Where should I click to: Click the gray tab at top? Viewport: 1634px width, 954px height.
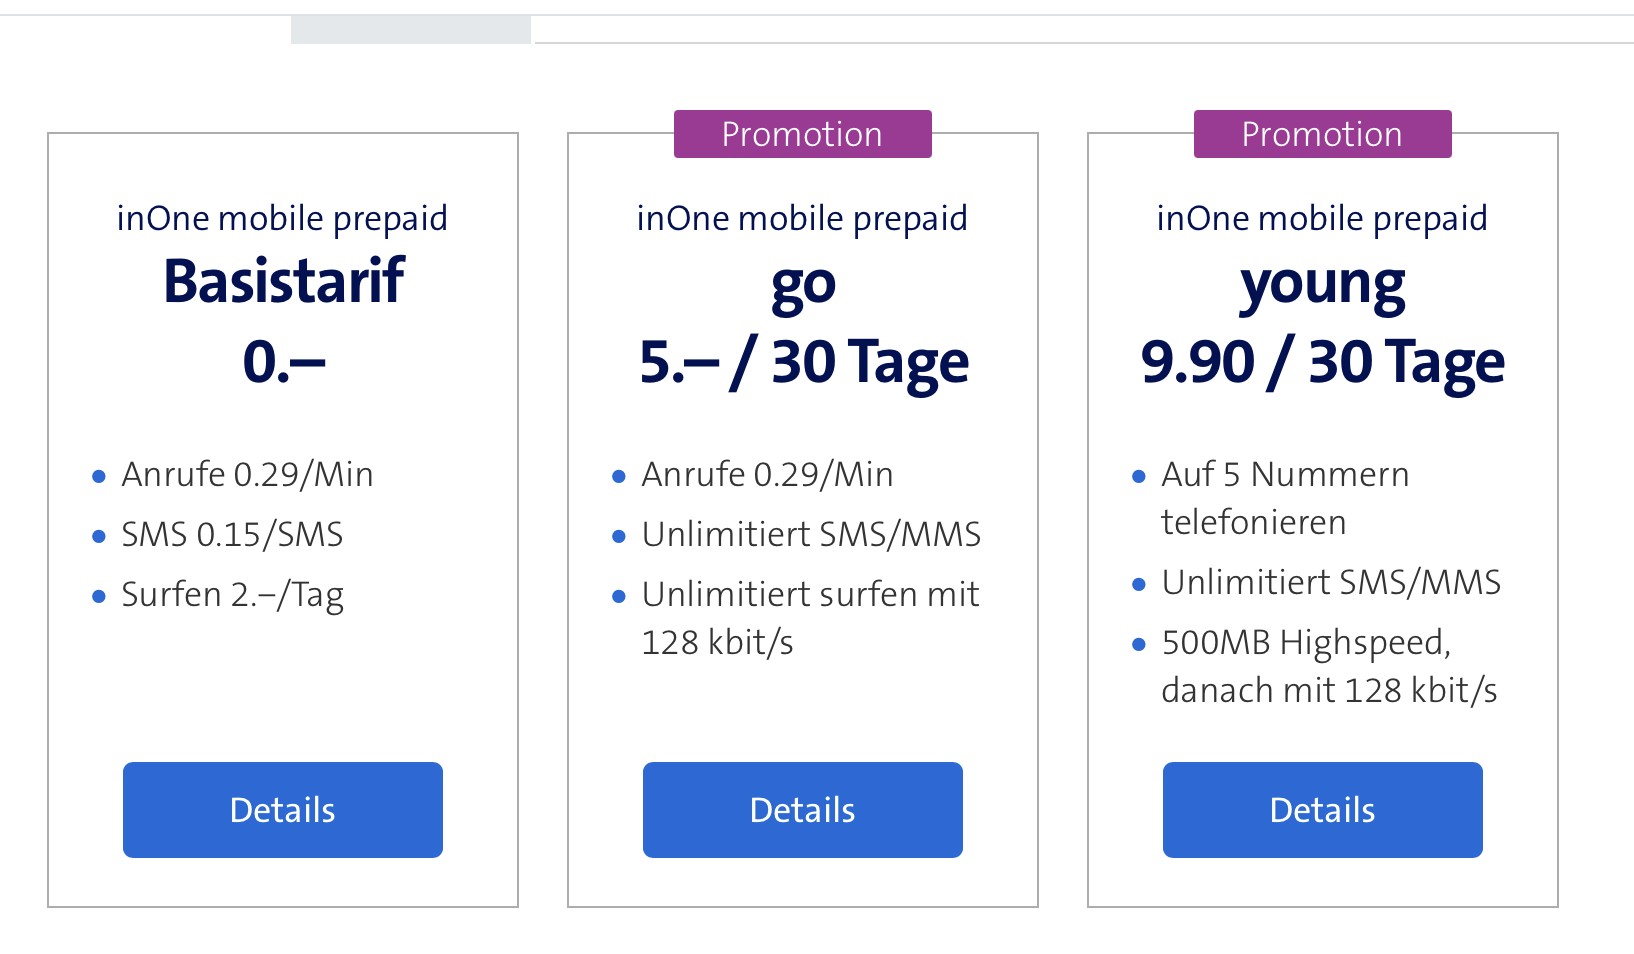pos(410,29)
